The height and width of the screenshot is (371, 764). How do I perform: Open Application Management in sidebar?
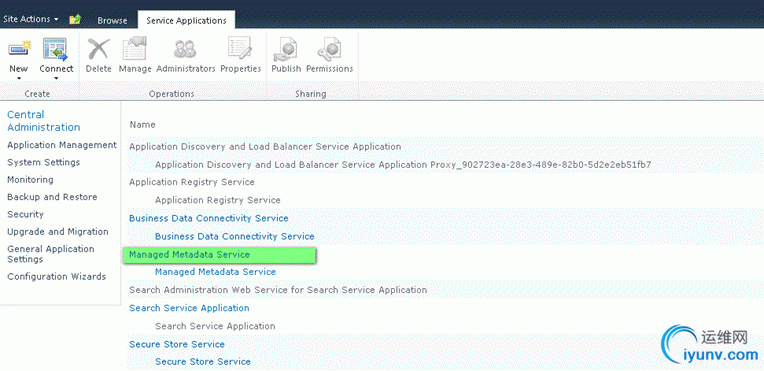click(x=62, y=145)
